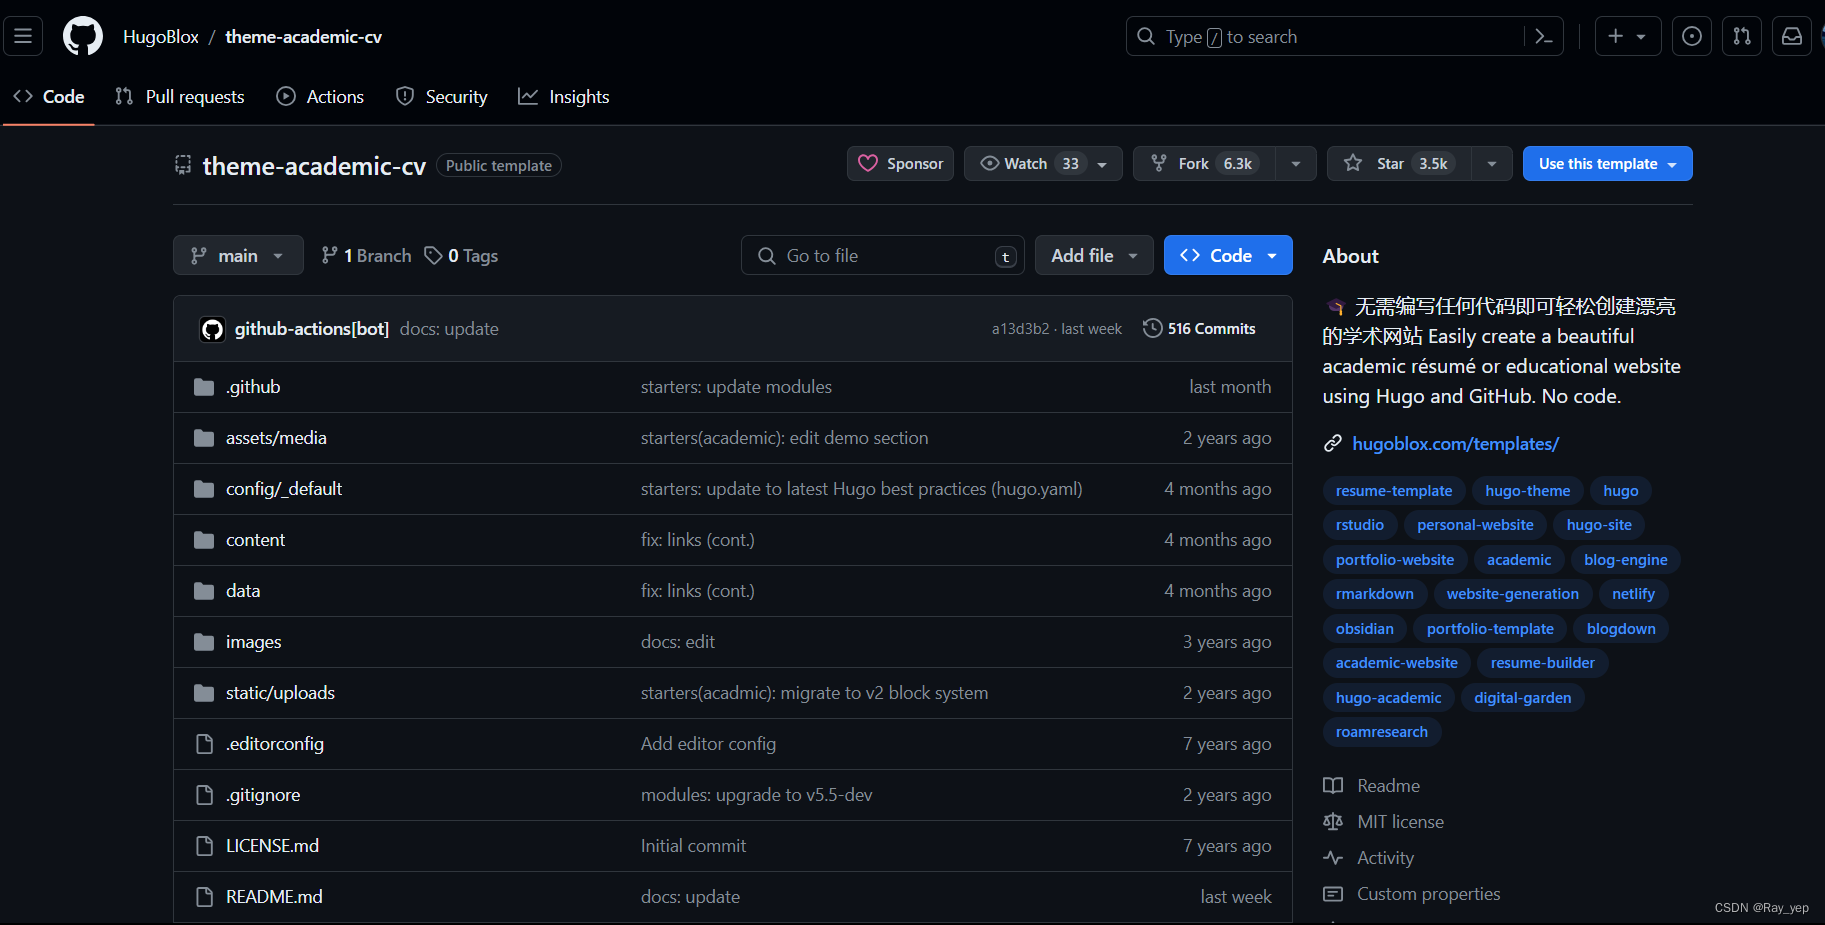Open commit message 'starters: update modules'
The height and width of the screenshot is (925, 1825).
736,387
